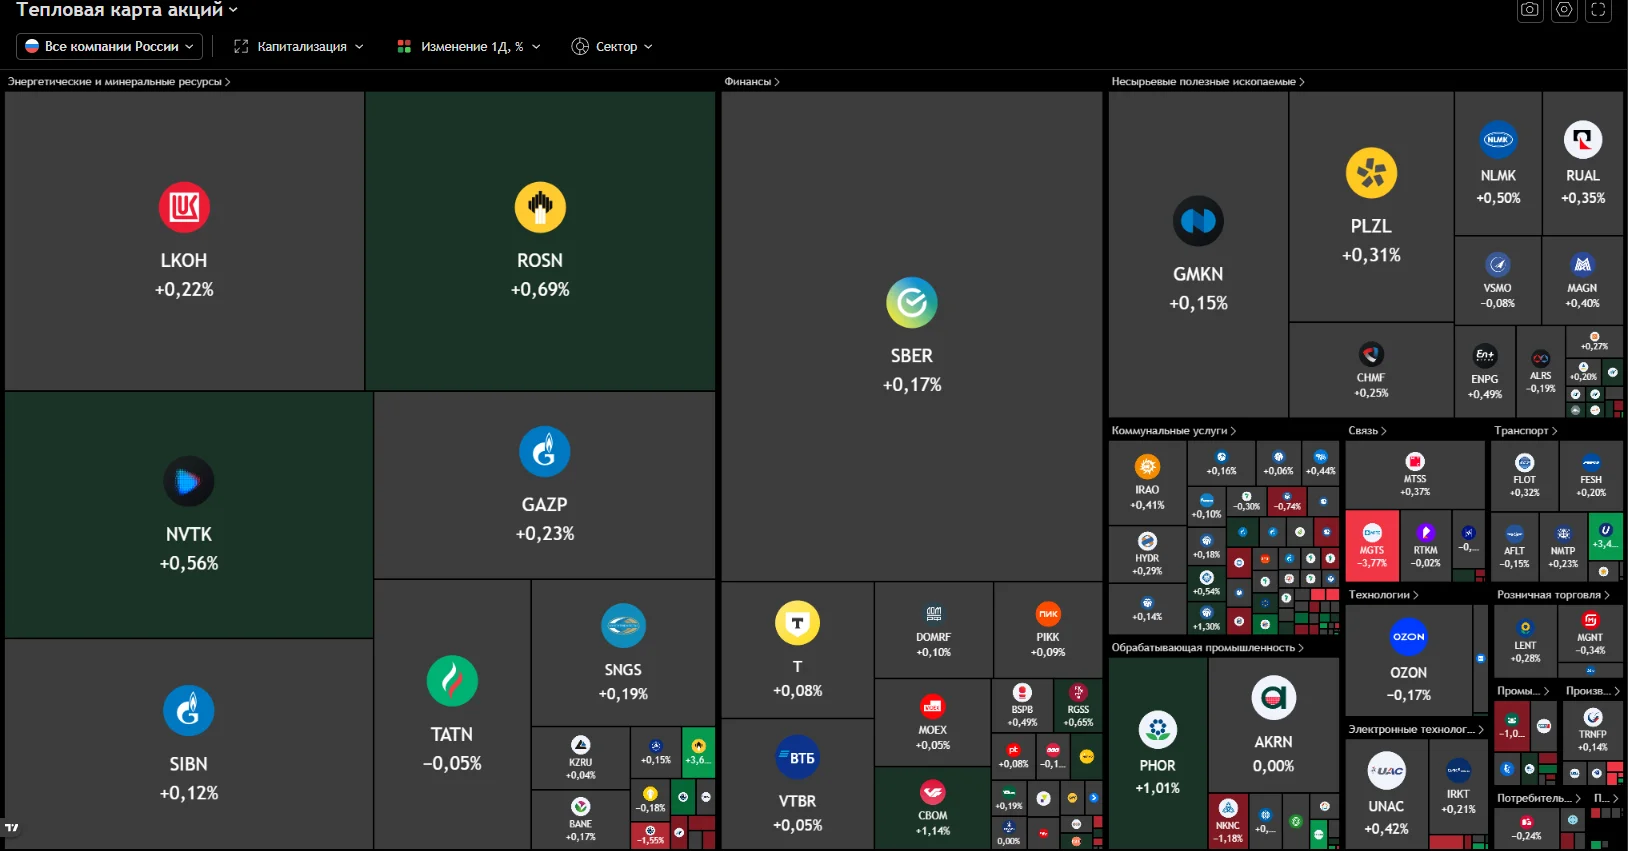Viewport: 1628px width, 851px height.
Task: Click the IRAO orange logo
Action: (x=1147, y=466)
